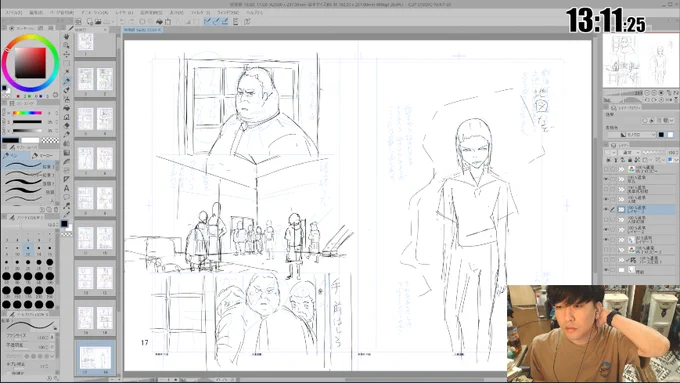Click the Open file folder icon
Viewport: 680px width, 383px height.
98,21
